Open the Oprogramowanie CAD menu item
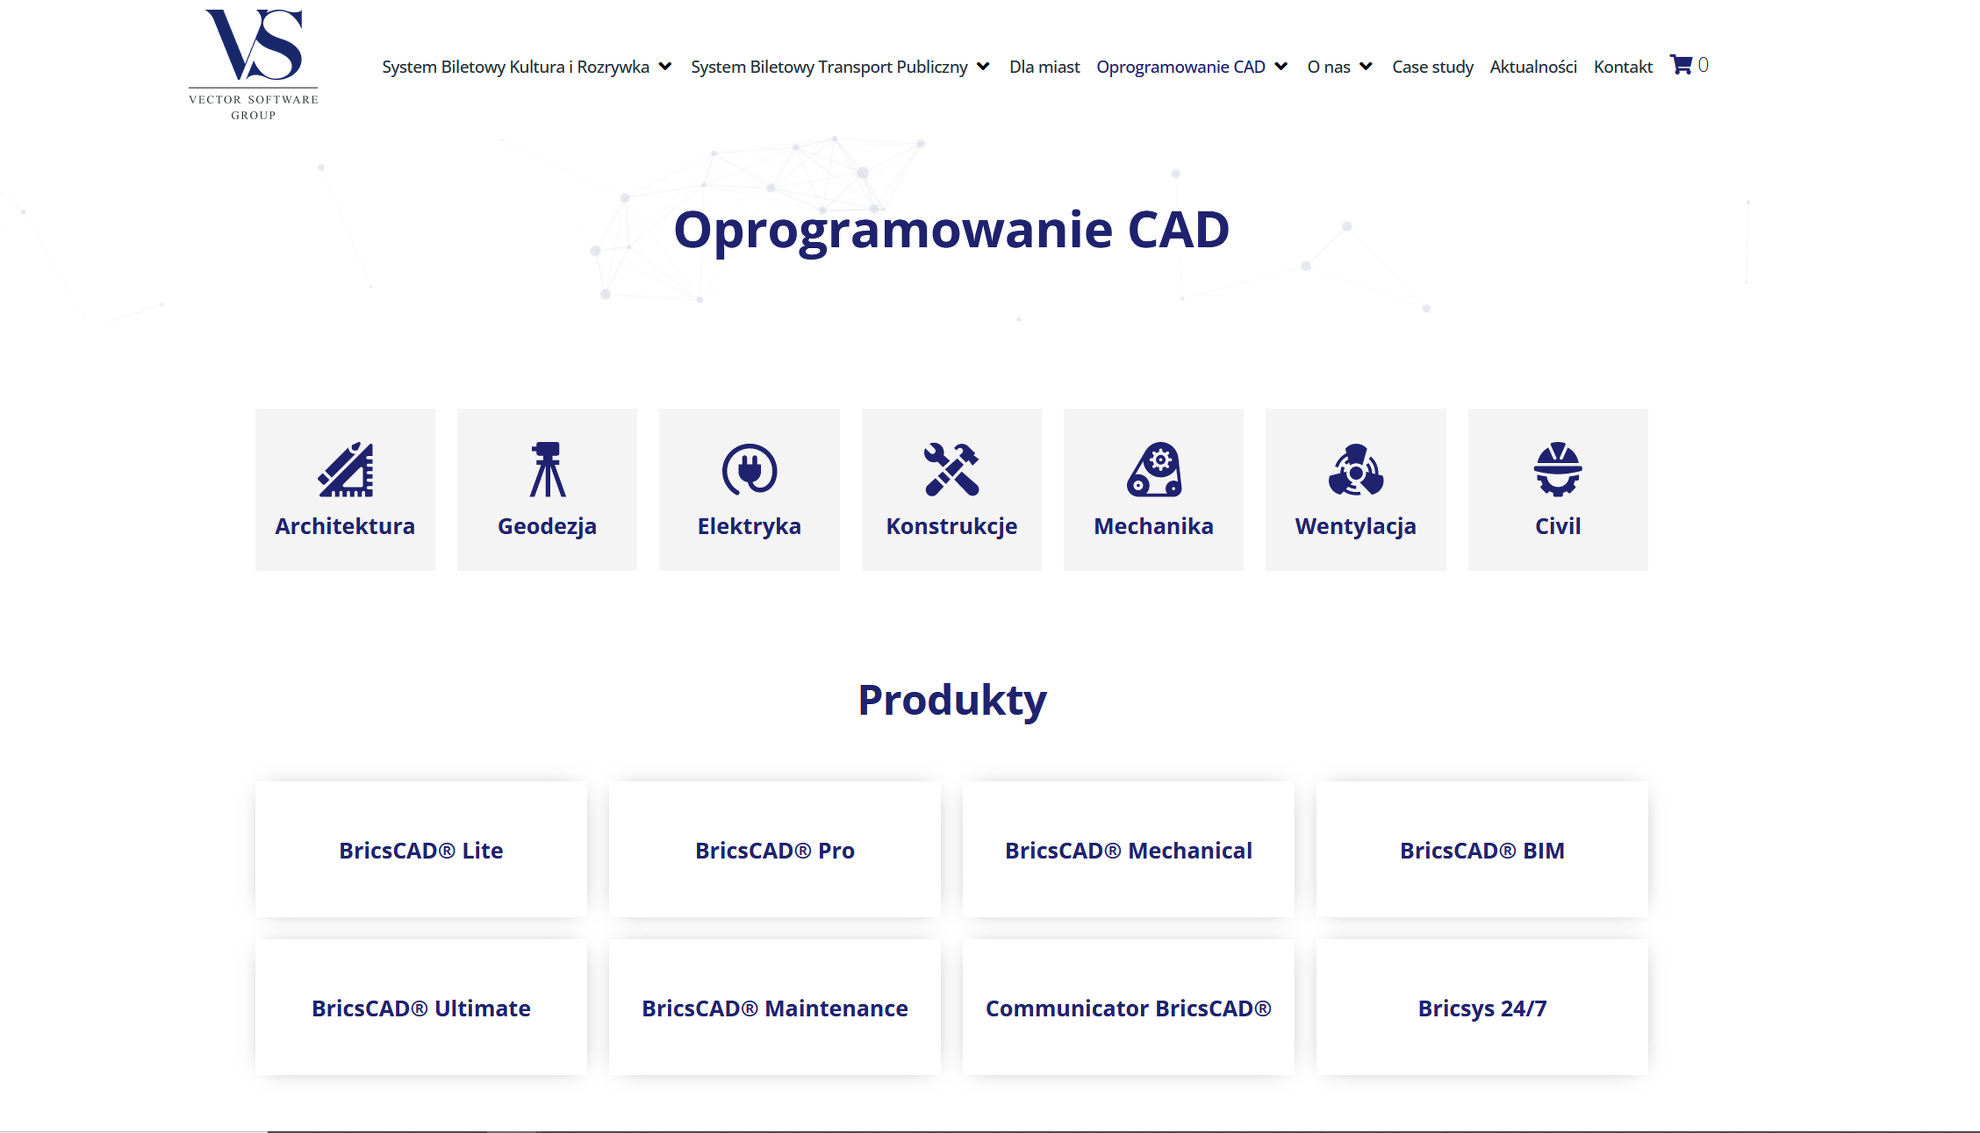Screen dimensions: 1980x1133 1181,67
